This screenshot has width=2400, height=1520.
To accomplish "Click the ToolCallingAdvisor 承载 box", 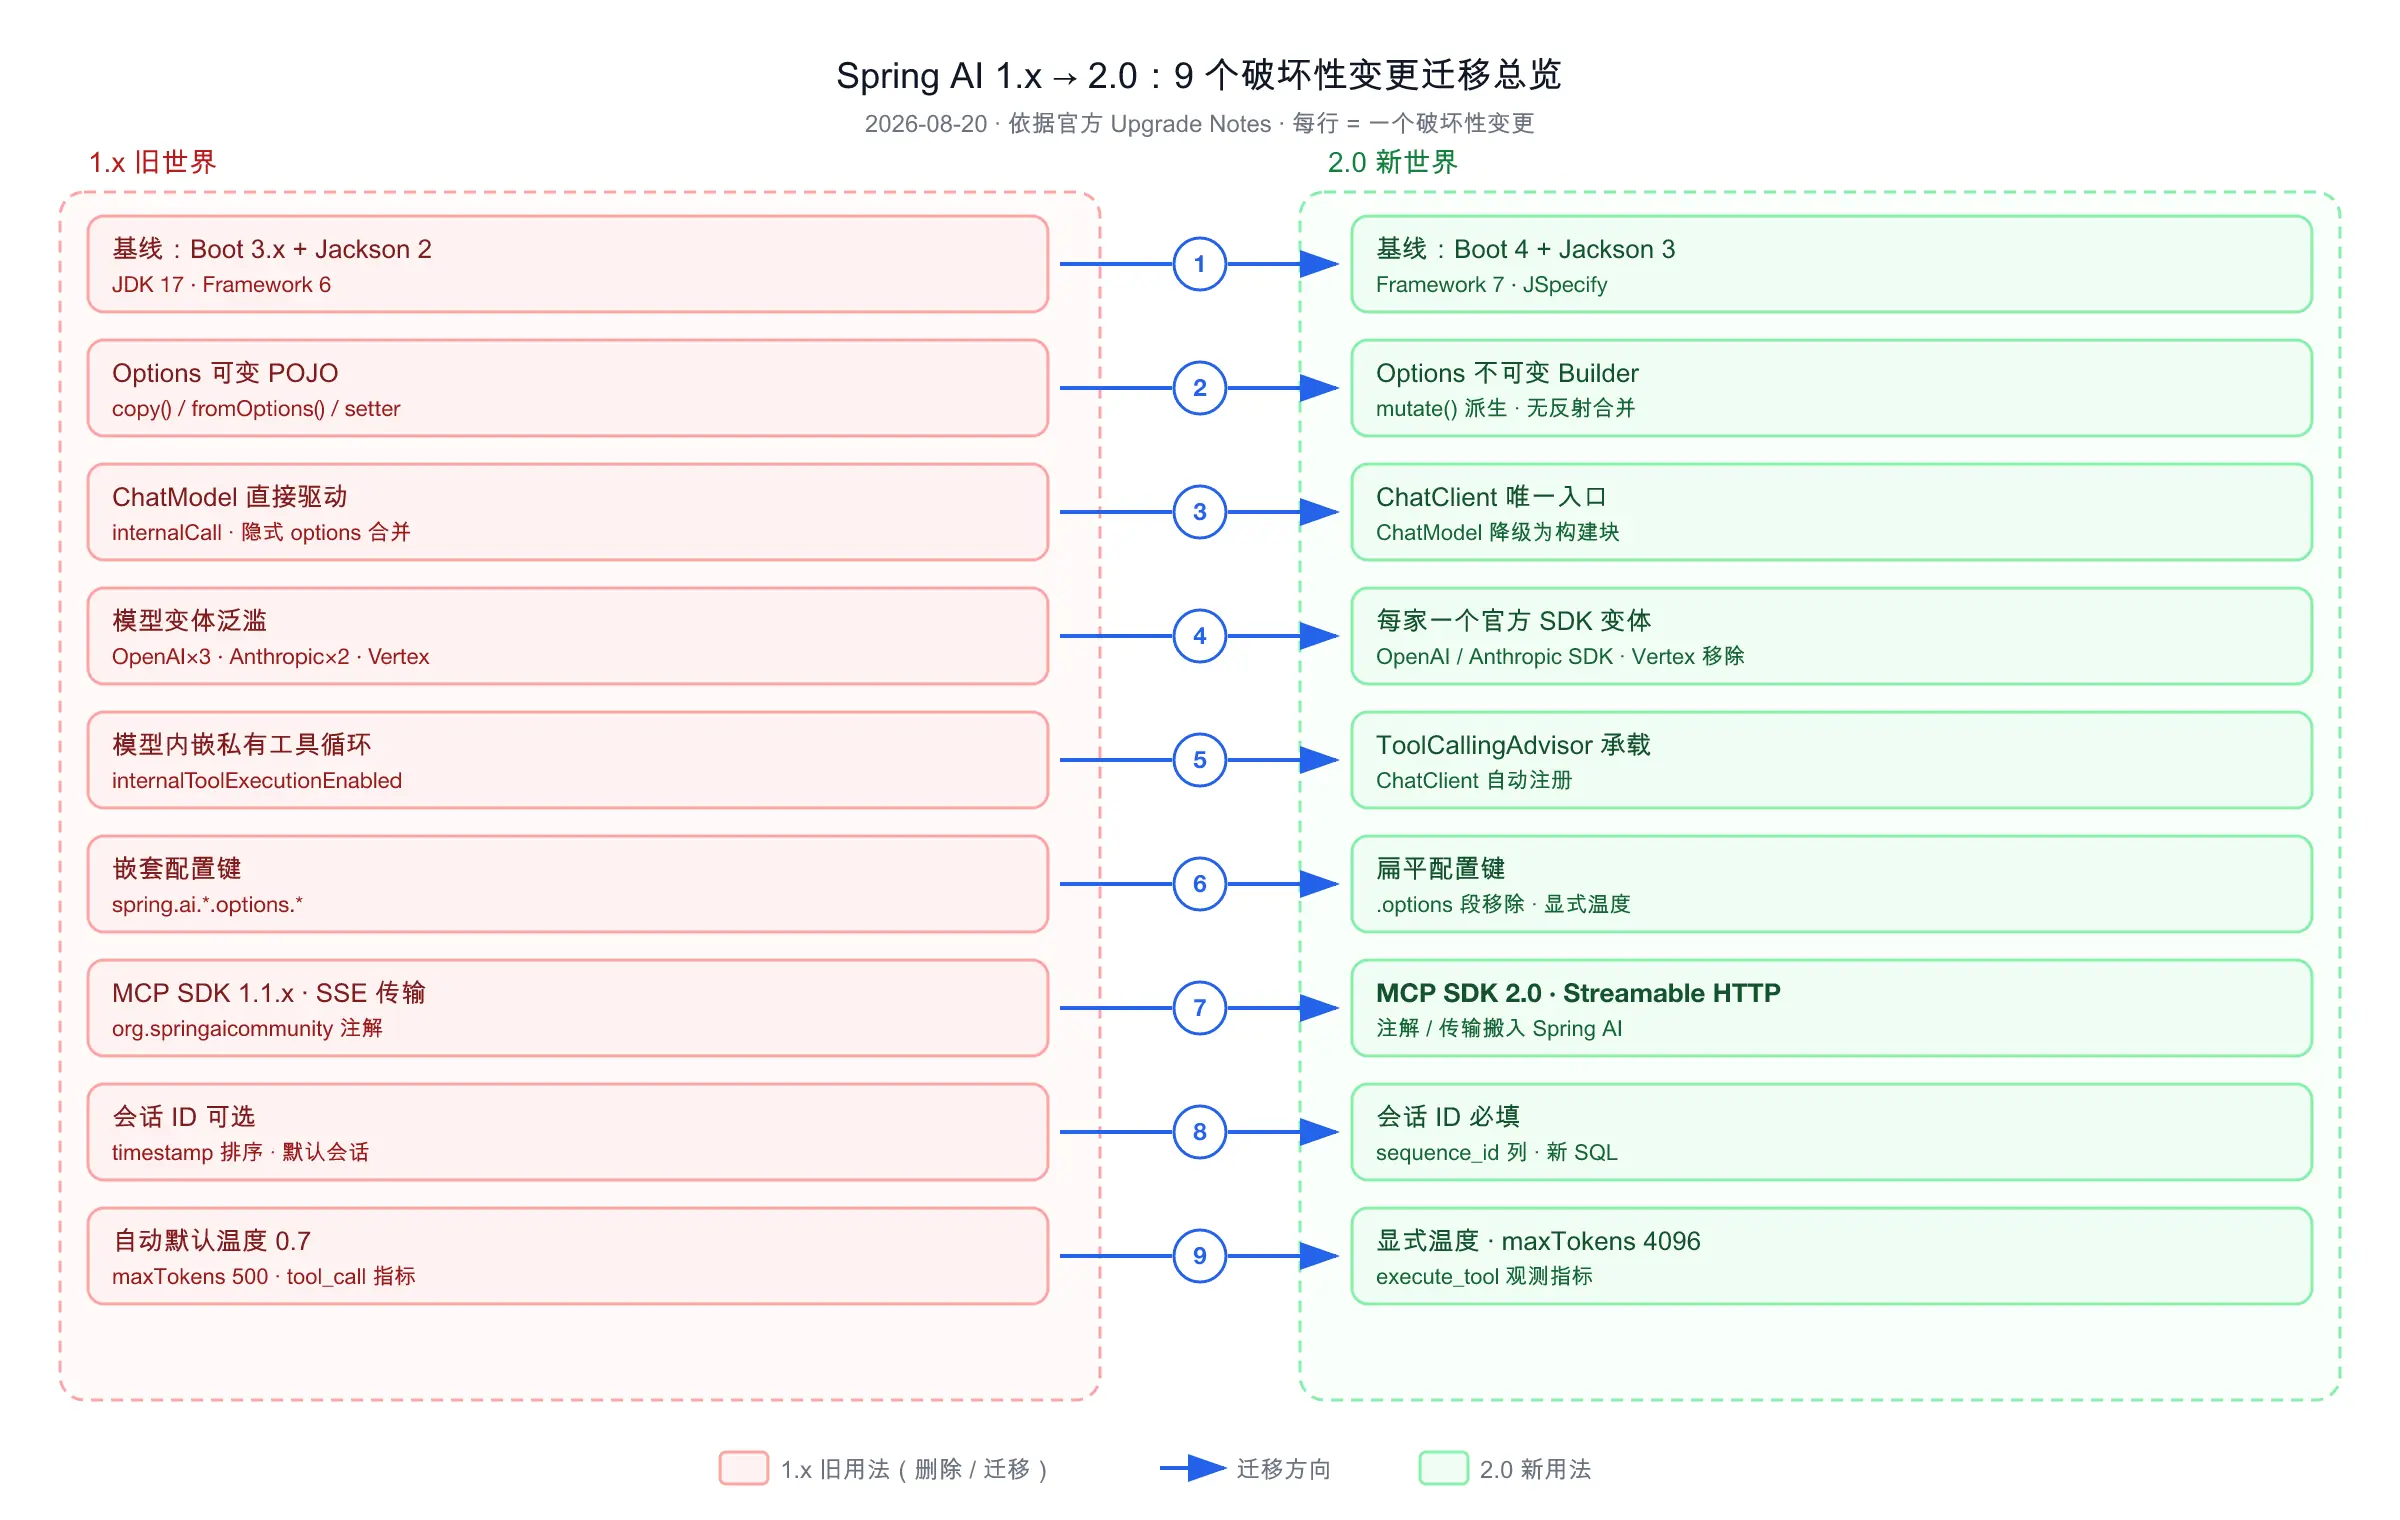I will point(1832,760).
